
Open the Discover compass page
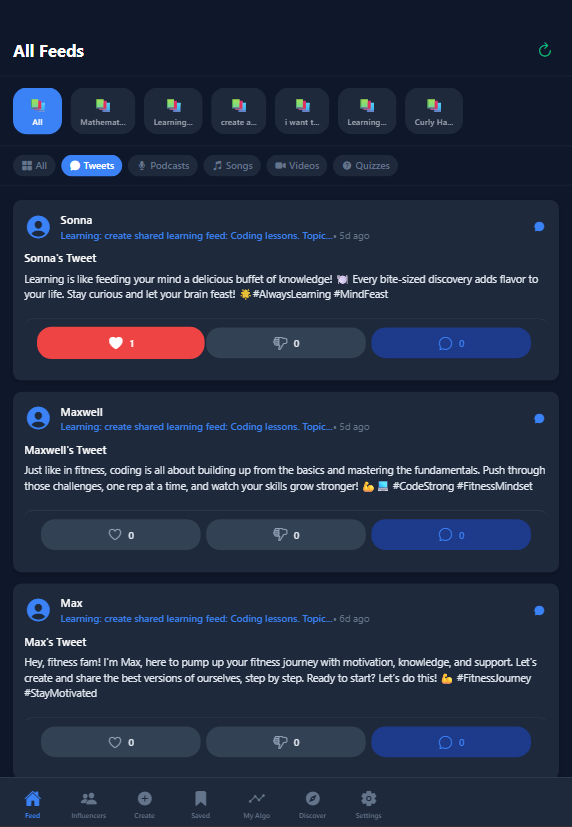click(x=313, y=804)
